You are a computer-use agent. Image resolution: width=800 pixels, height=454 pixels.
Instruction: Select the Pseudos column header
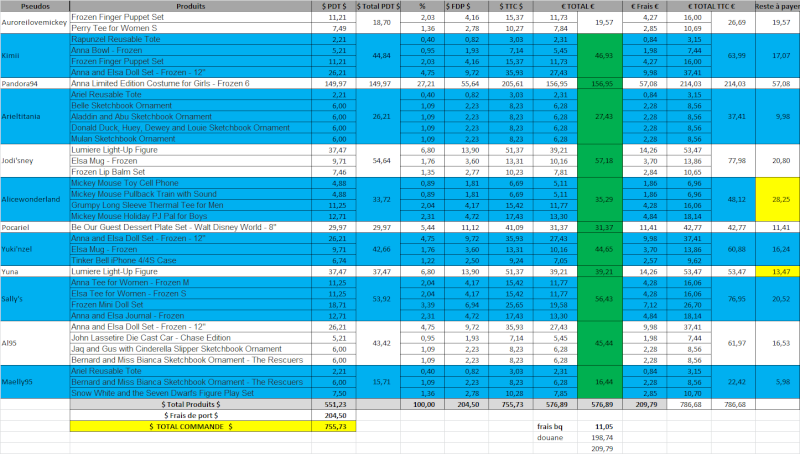[x=35, y=6]
